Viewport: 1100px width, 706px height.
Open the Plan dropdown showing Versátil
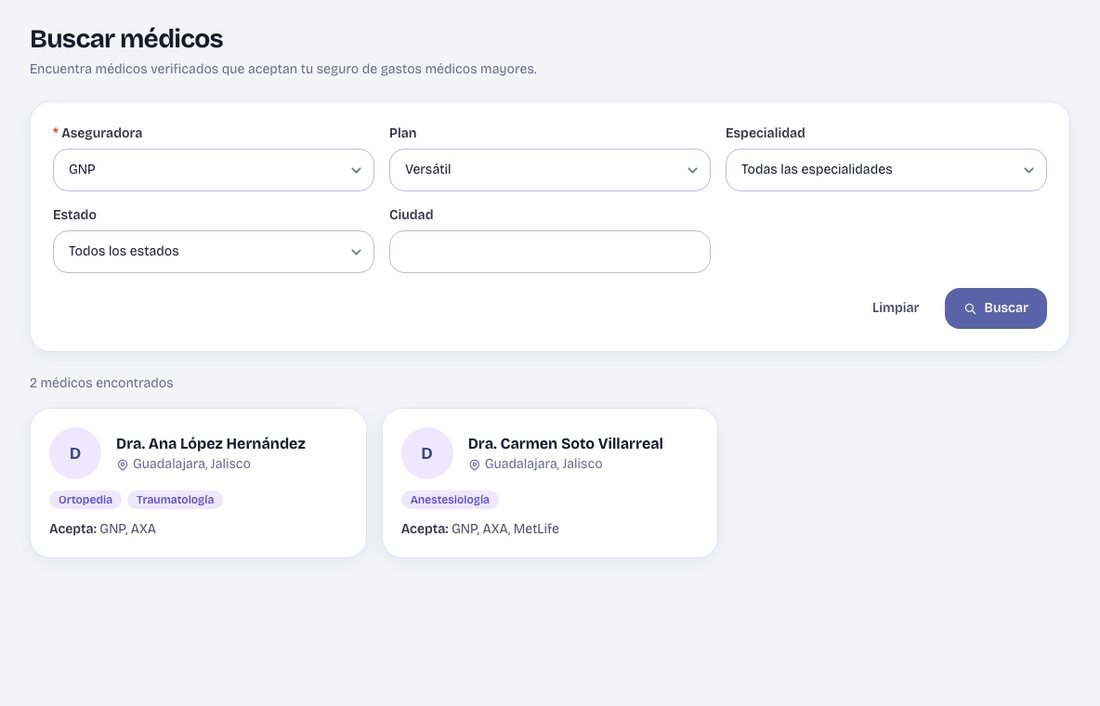(549, 170)
